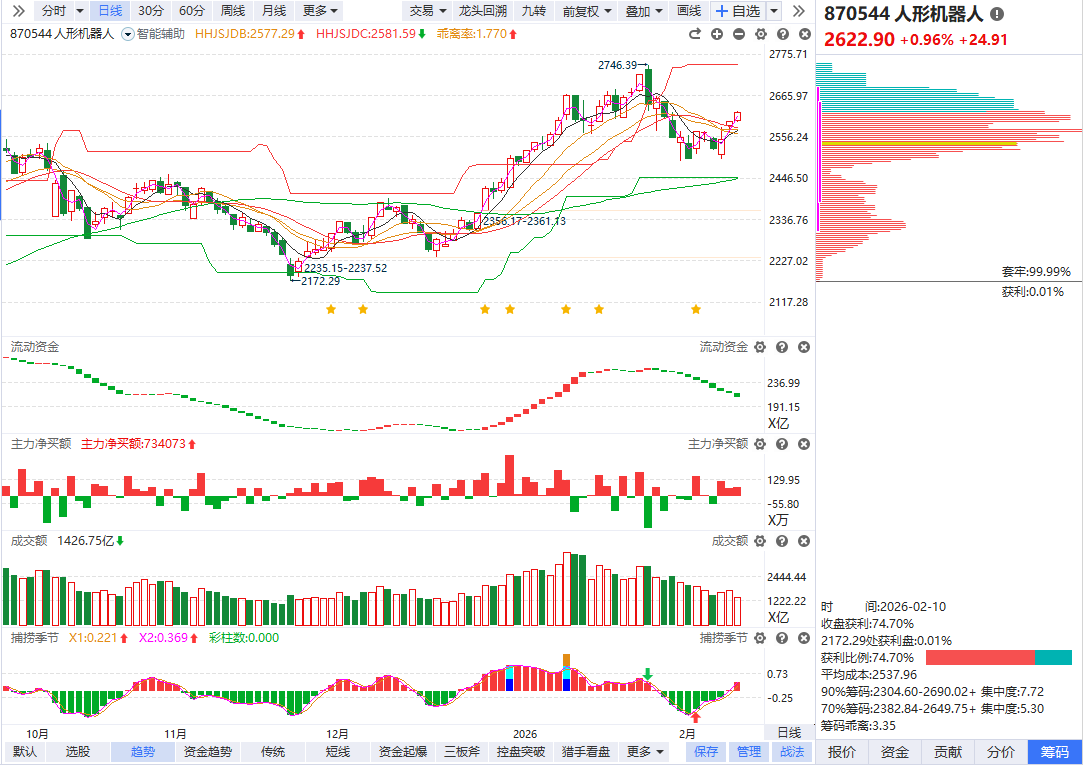Click the zoom-in plus icon on main chart
Screen dimensions: 1083x765
[717, 33]
